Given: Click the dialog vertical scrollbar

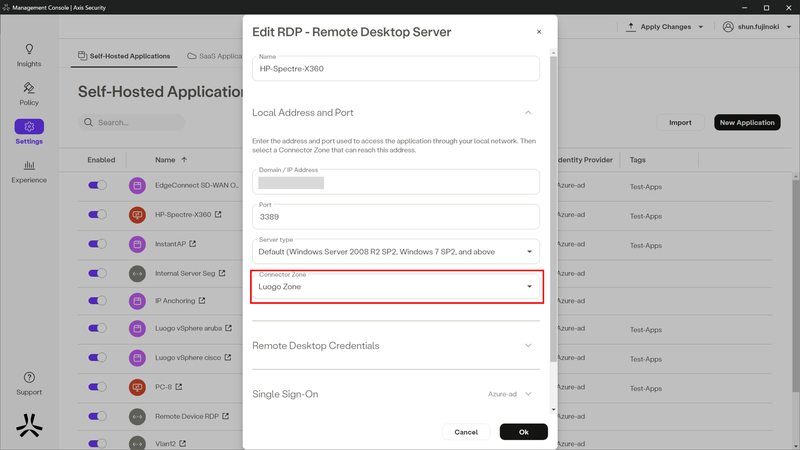Looking at the screenshot, I should 553,209.
